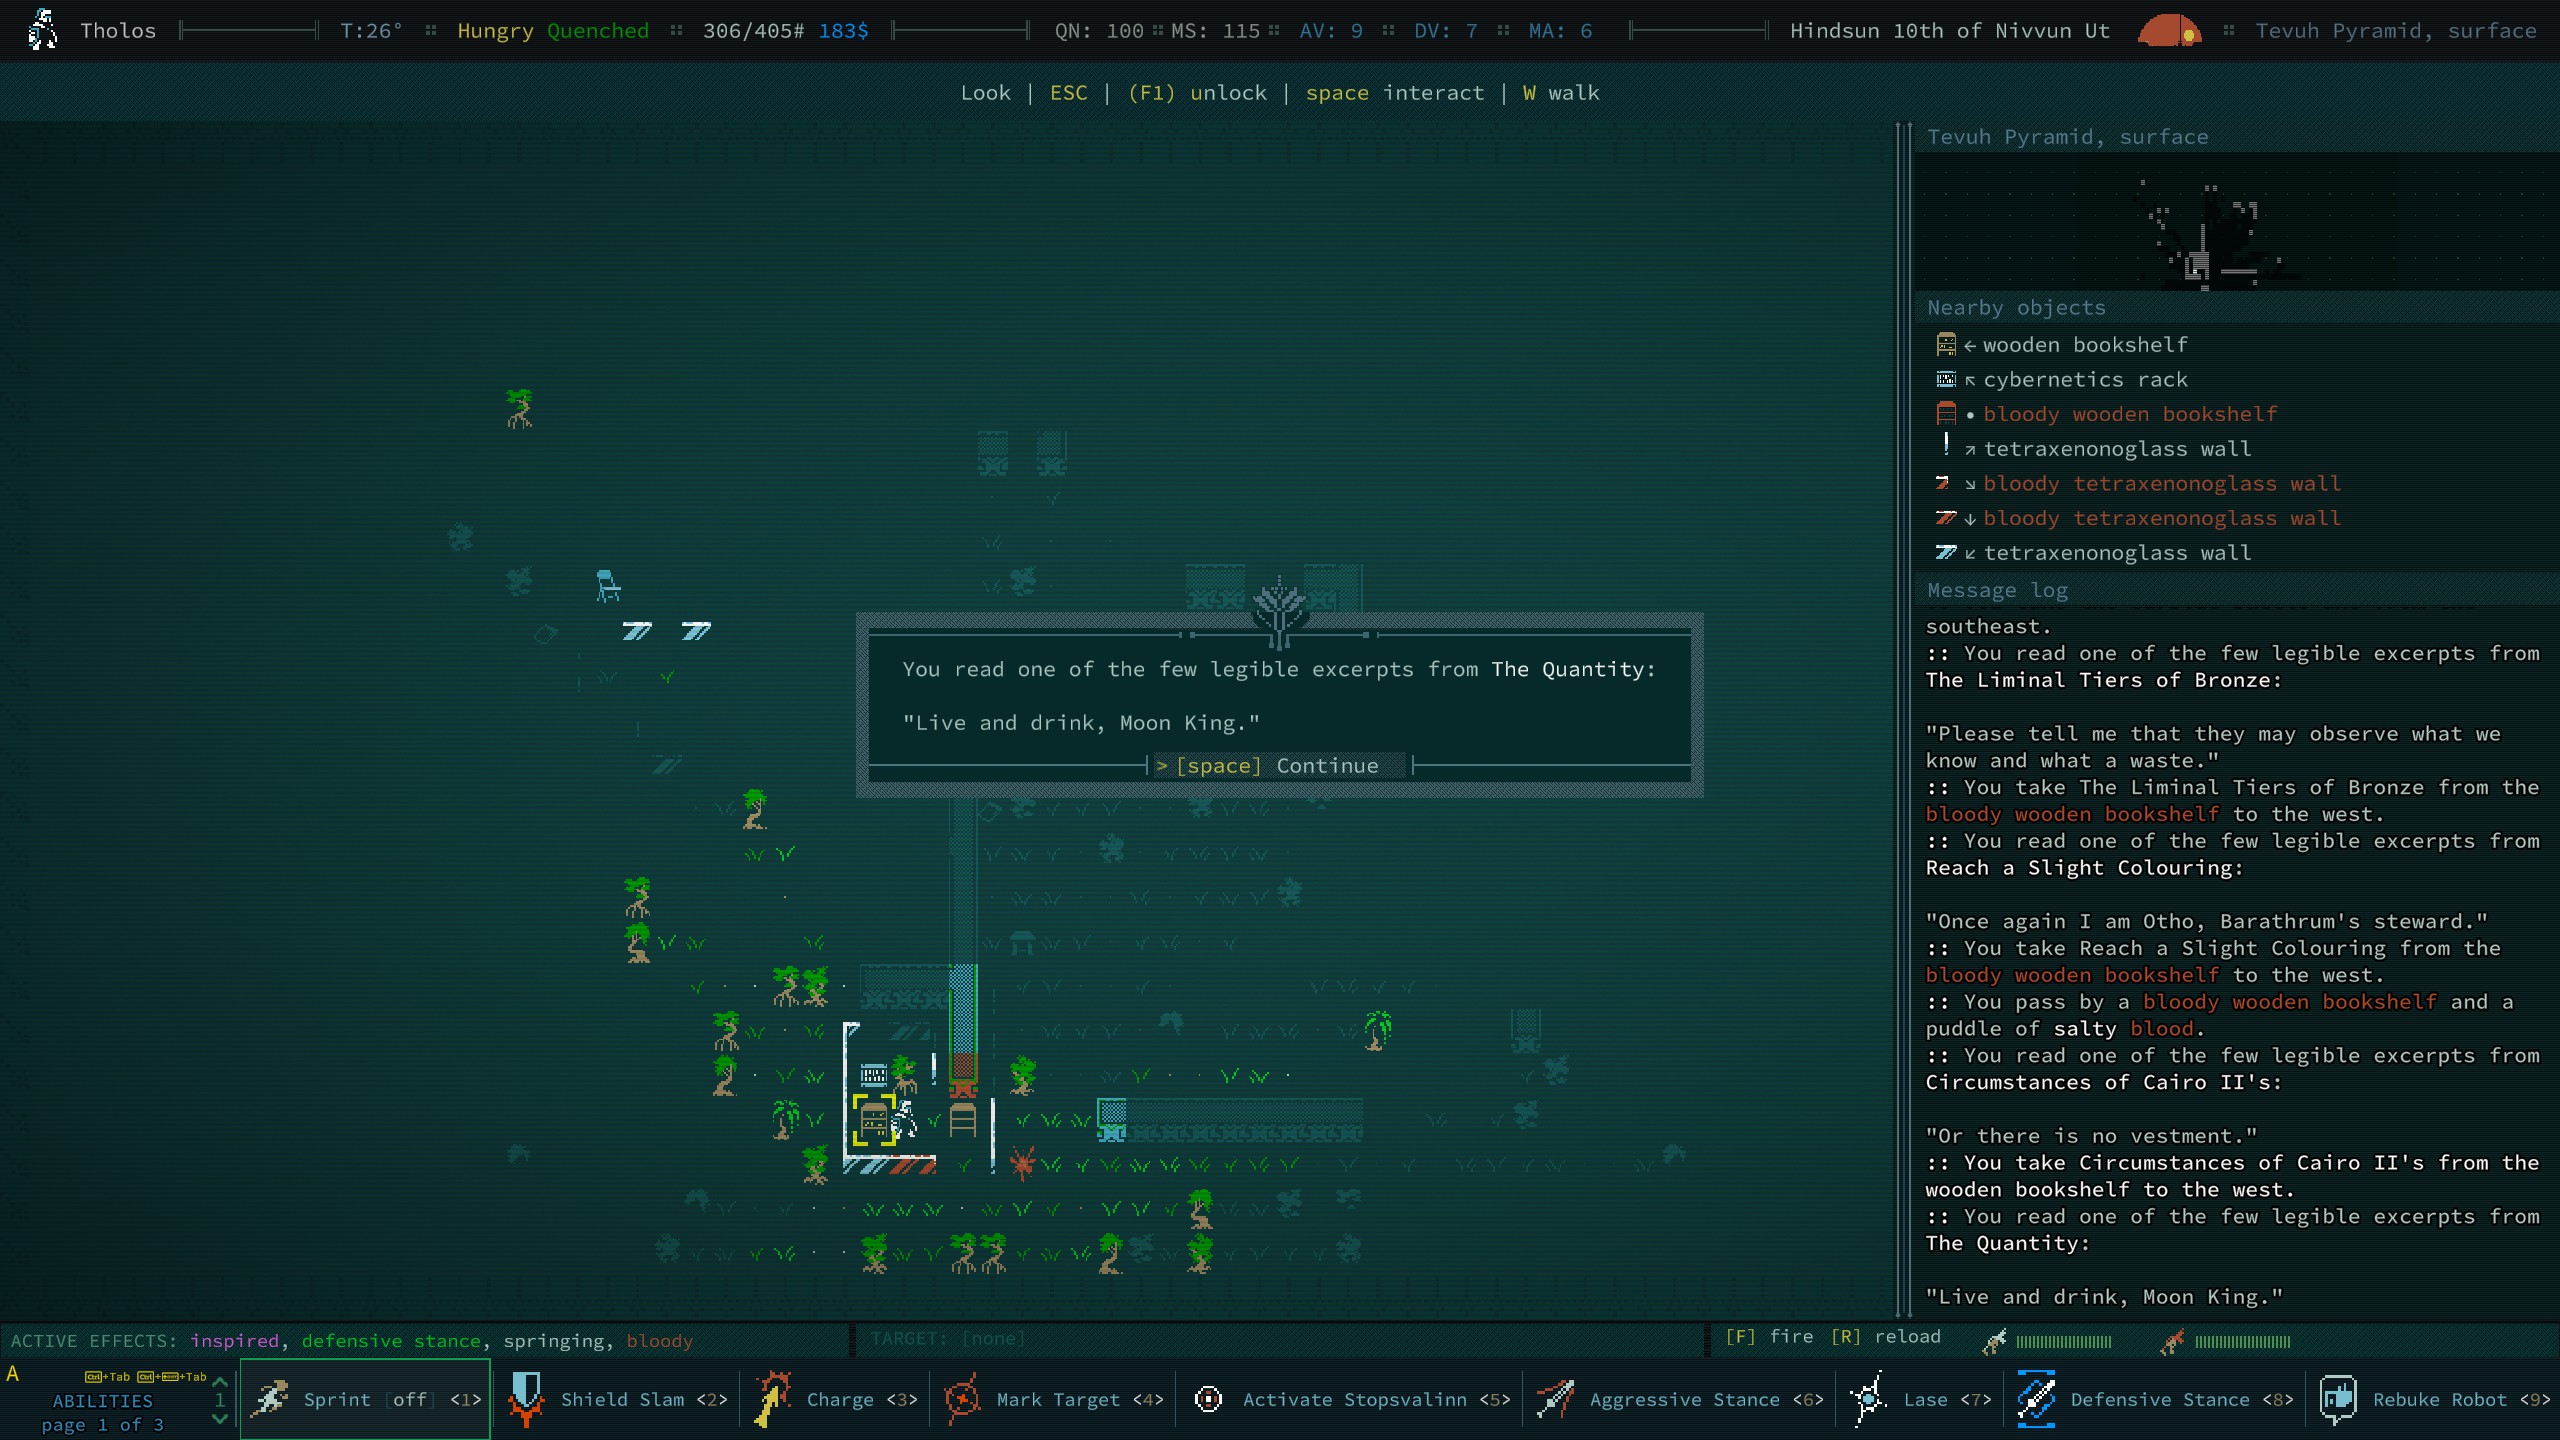The height and width of the screenshot is (1440, 2560).
Task: Click the Aggressive Stance ability icon
Action: tap(1553, 1398)
